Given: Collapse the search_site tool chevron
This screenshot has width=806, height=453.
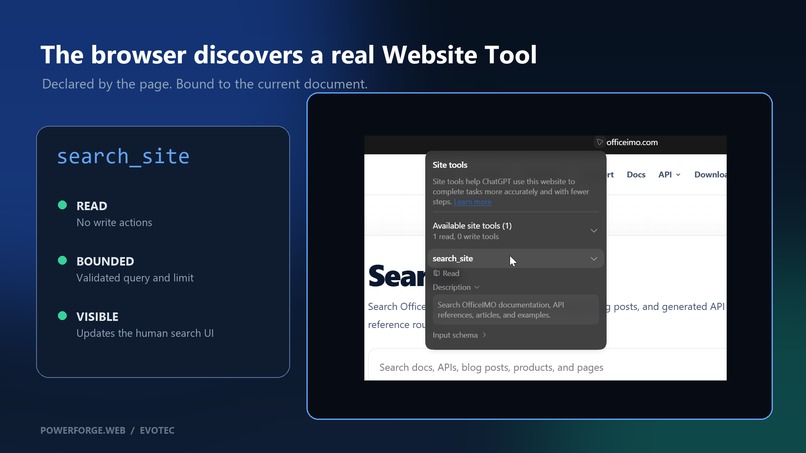Looking at the screenshot, I should click(594, 259).
